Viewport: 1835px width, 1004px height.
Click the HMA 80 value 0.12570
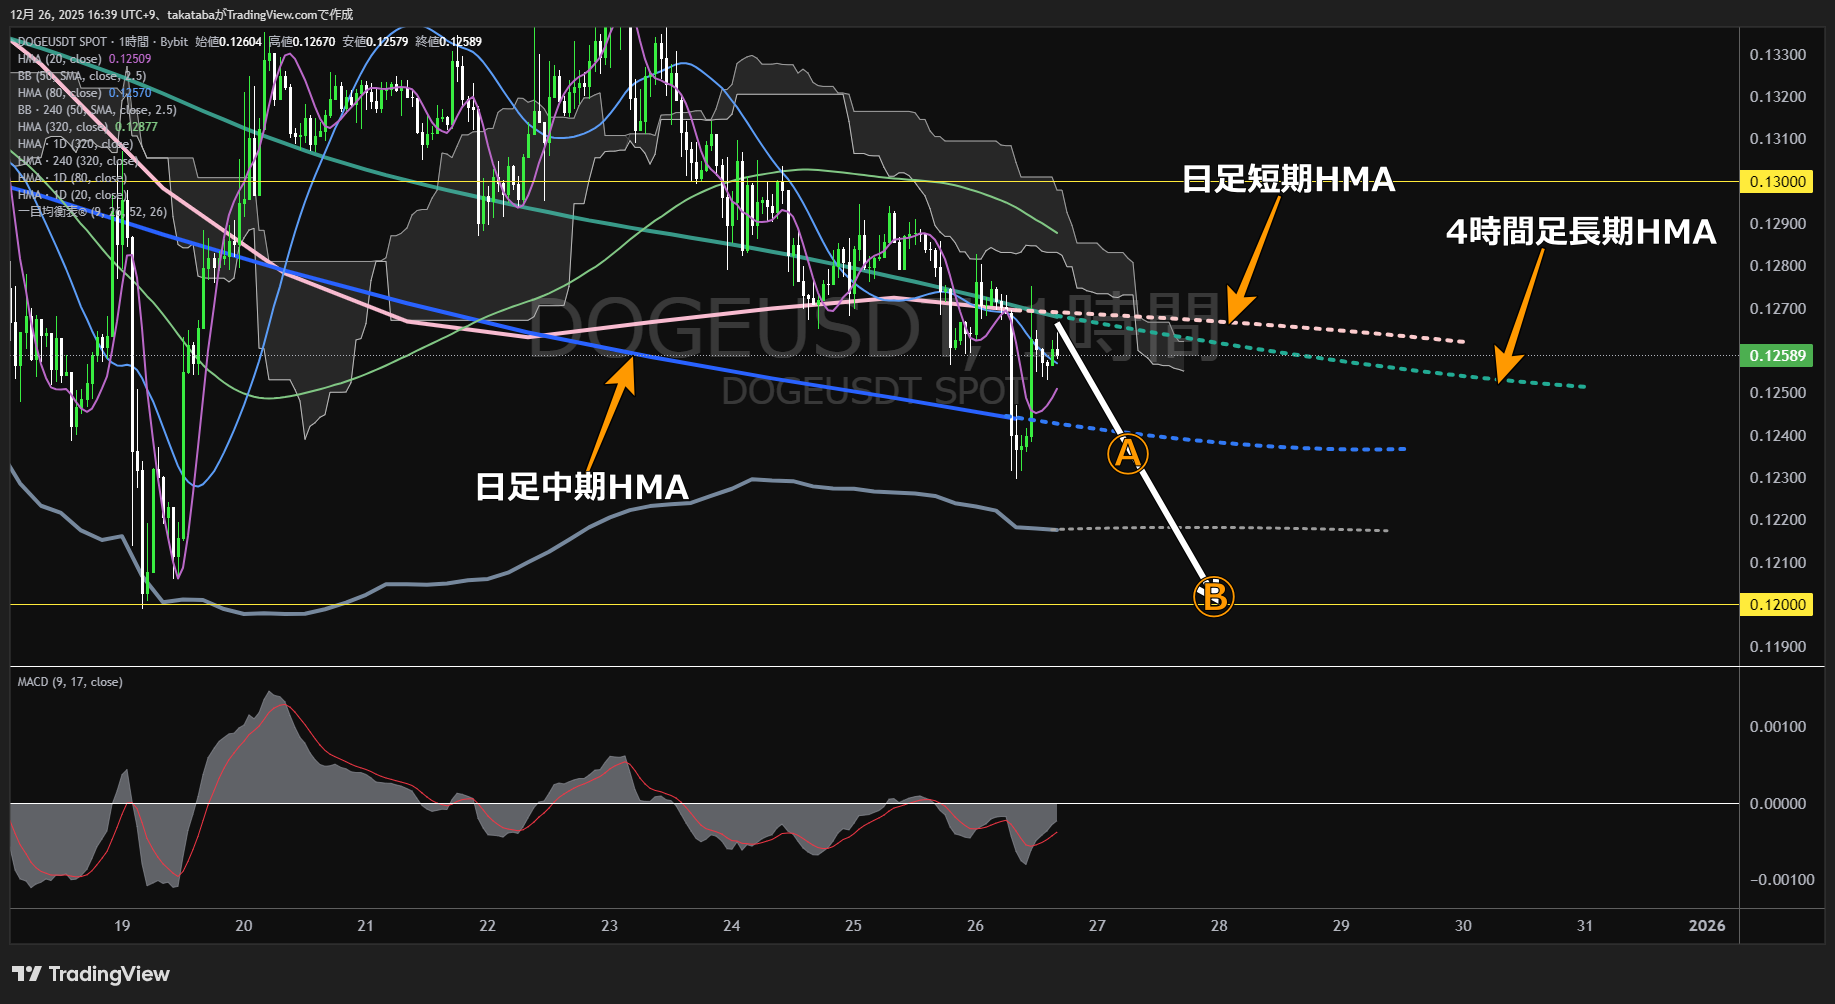click(x=130, y=93)
